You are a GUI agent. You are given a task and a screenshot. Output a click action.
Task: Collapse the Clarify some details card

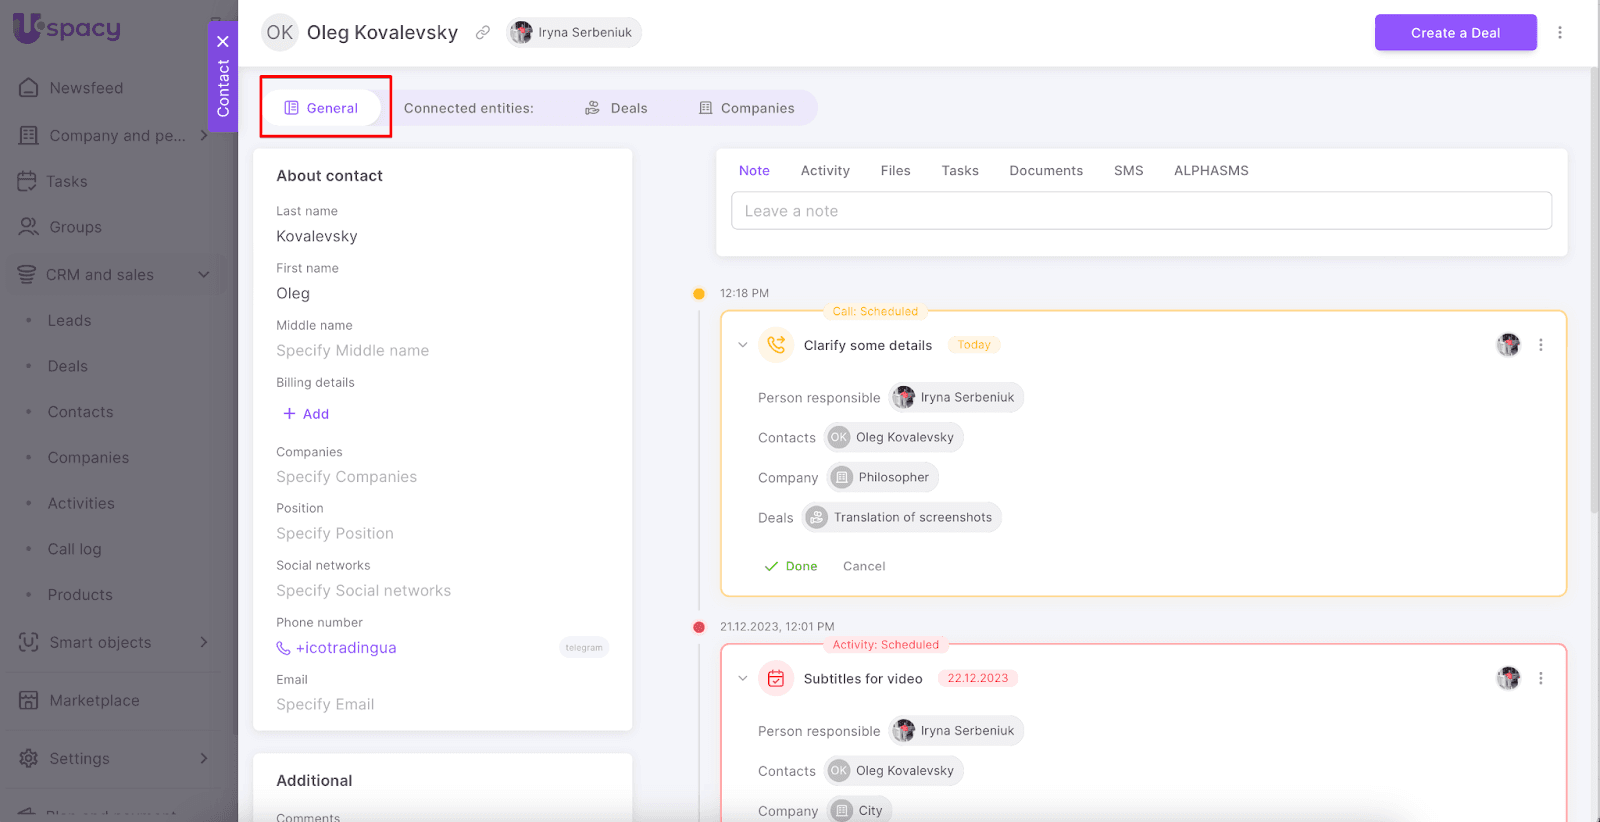click(742, 345)
